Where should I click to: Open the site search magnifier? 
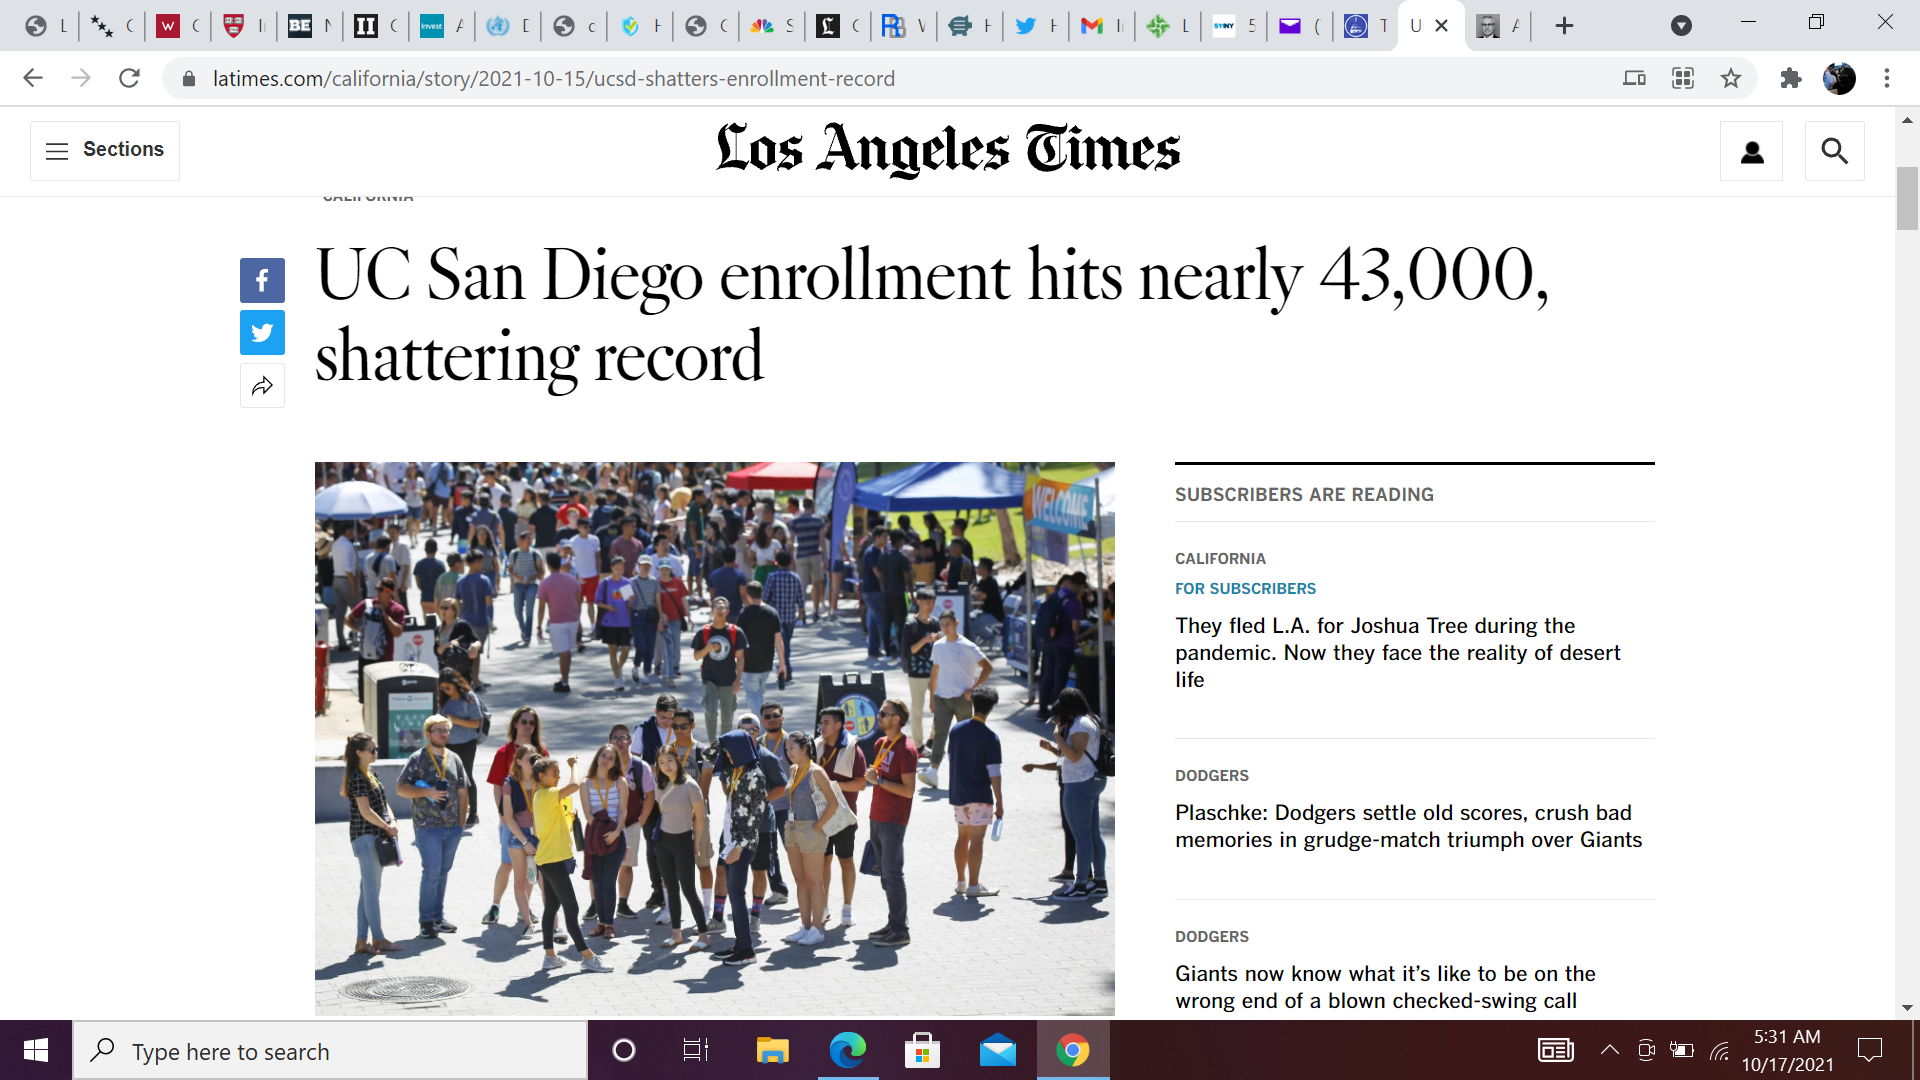(x=1834, y=151)
